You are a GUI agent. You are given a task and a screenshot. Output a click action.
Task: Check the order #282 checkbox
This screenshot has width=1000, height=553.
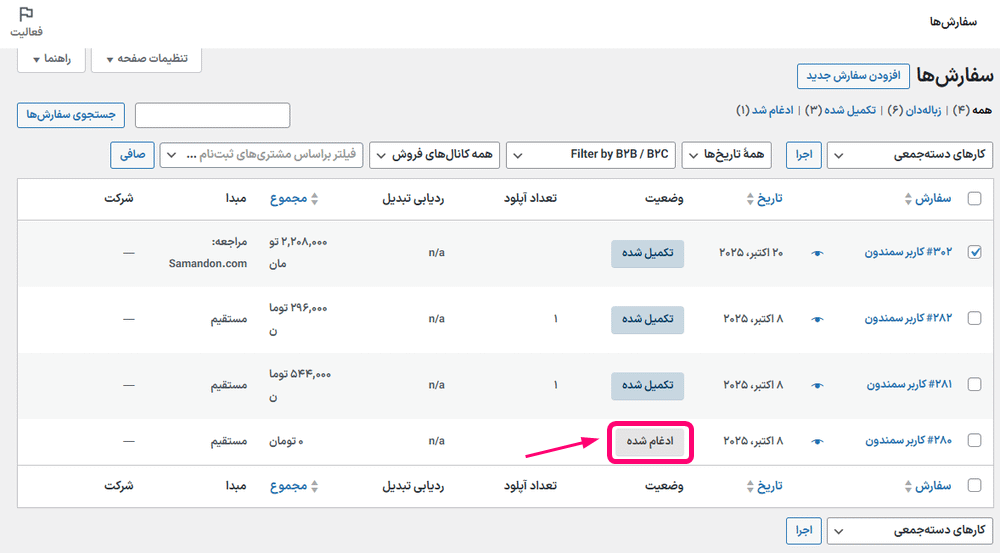tap(974, 318)
